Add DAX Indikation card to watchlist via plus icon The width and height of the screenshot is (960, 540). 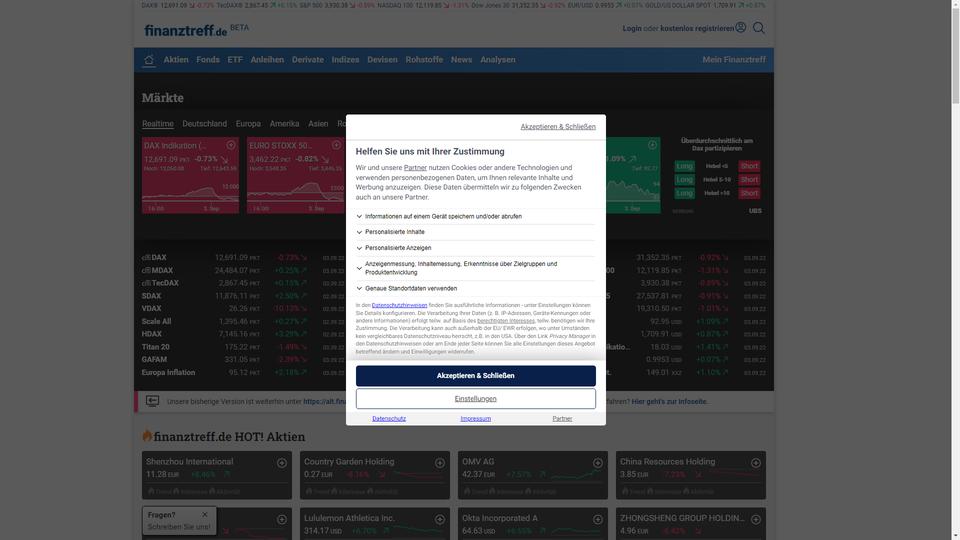231,146
